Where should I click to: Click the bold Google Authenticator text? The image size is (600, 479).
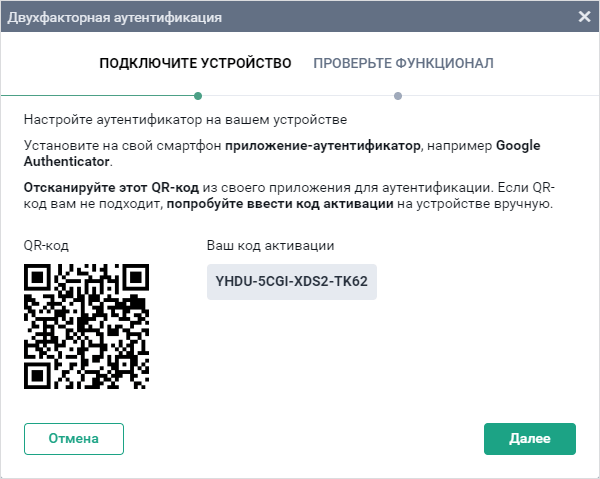(x=67, y=161)
